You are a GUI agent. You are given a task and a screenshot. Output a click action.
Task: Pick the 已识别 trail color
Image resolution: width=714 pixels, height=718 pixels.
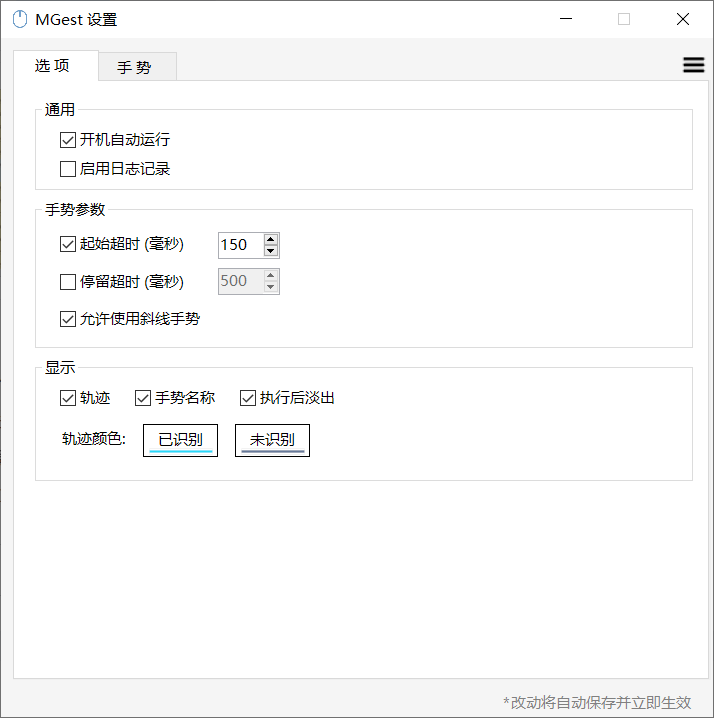pos(180,441)
